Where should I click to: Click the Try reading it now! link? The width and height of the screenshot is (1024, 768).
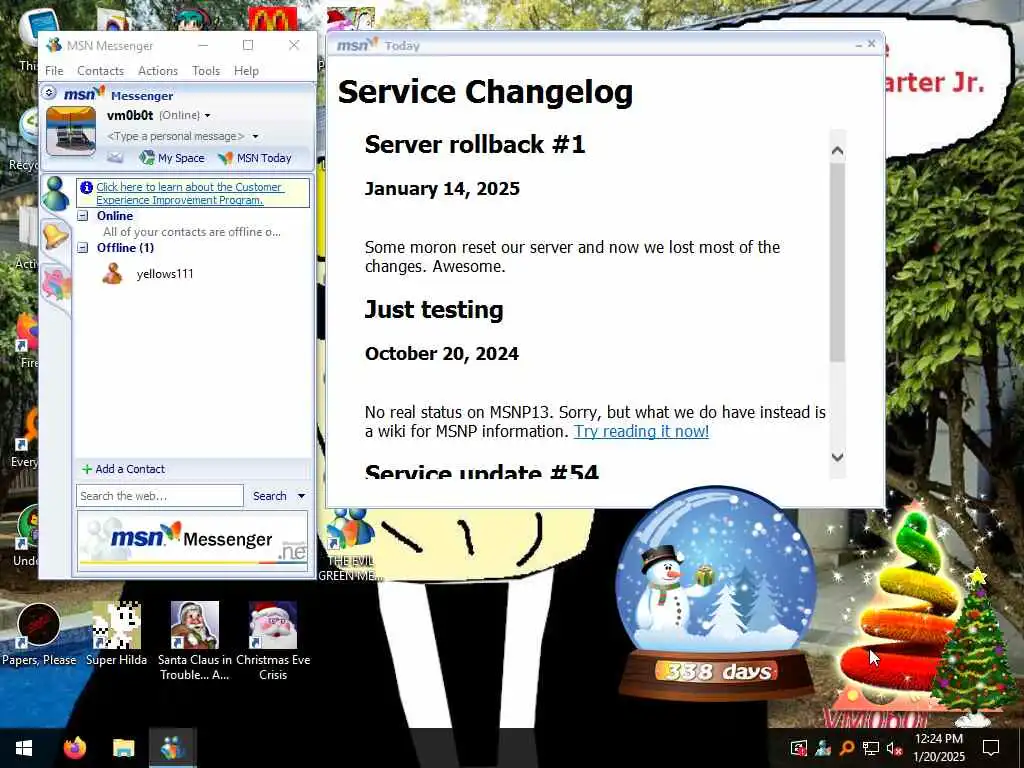[641, 432]
